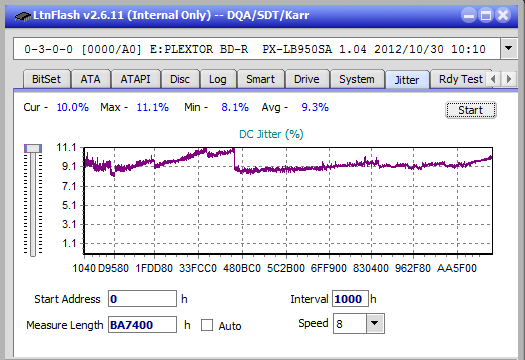Click the Min value 8.1%
The image size is (525, 360).
click(235, 107)
